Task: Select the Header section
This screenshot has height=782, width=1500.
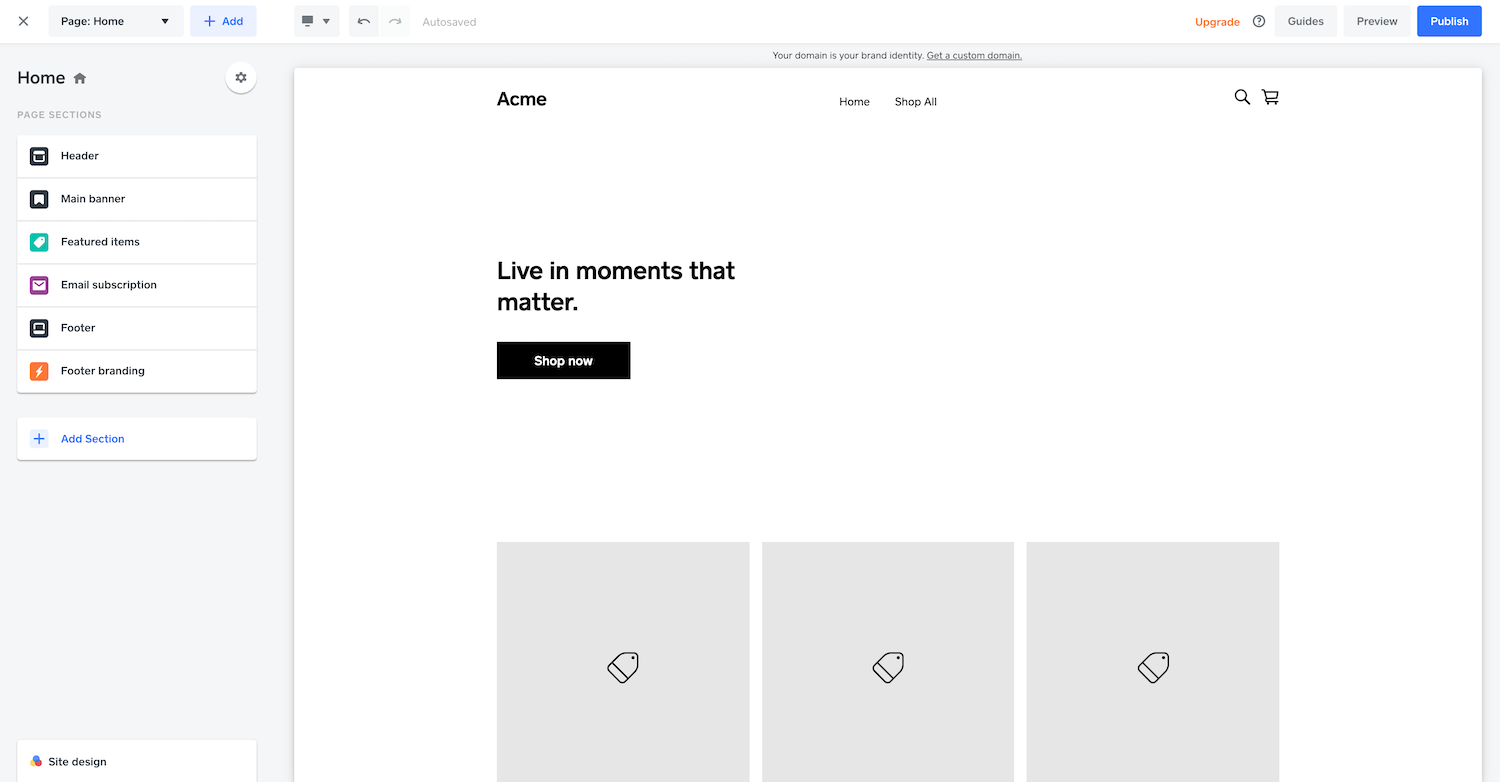Action: pos(137,156)
